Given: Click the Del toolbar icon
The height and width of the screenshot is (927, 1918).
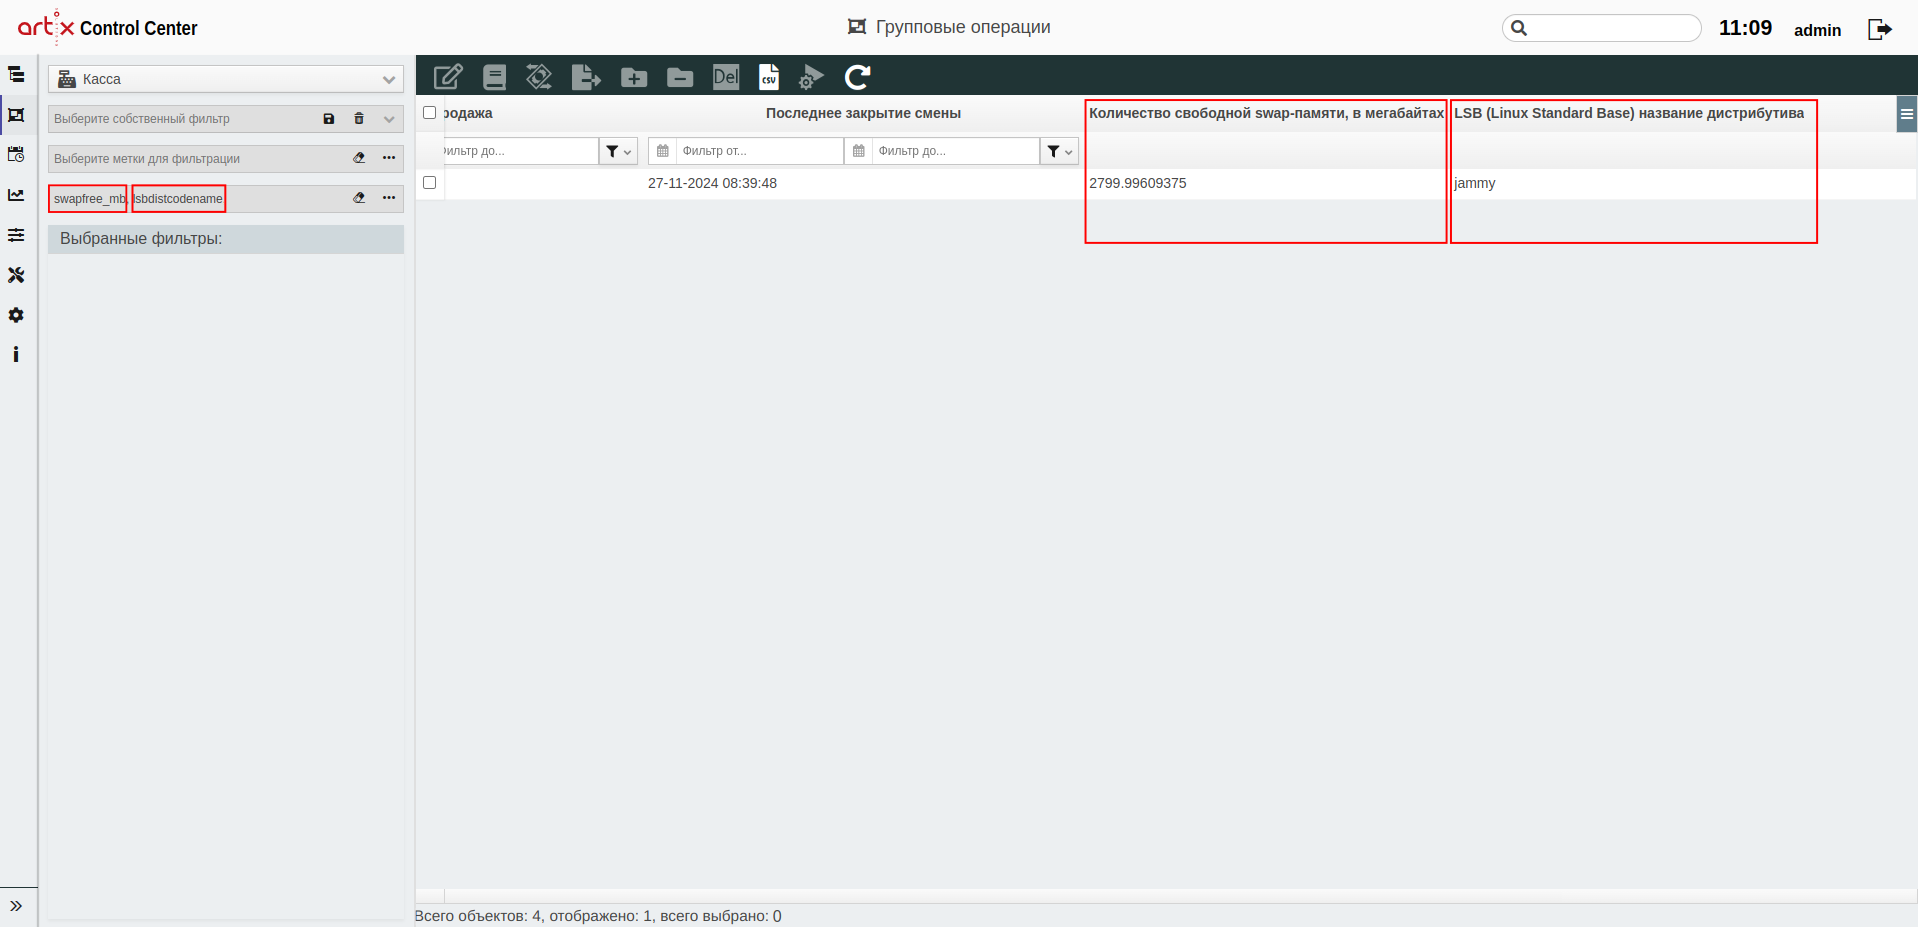Looking at the screenshot, I should pyautogui.click(x=725, y=77).
